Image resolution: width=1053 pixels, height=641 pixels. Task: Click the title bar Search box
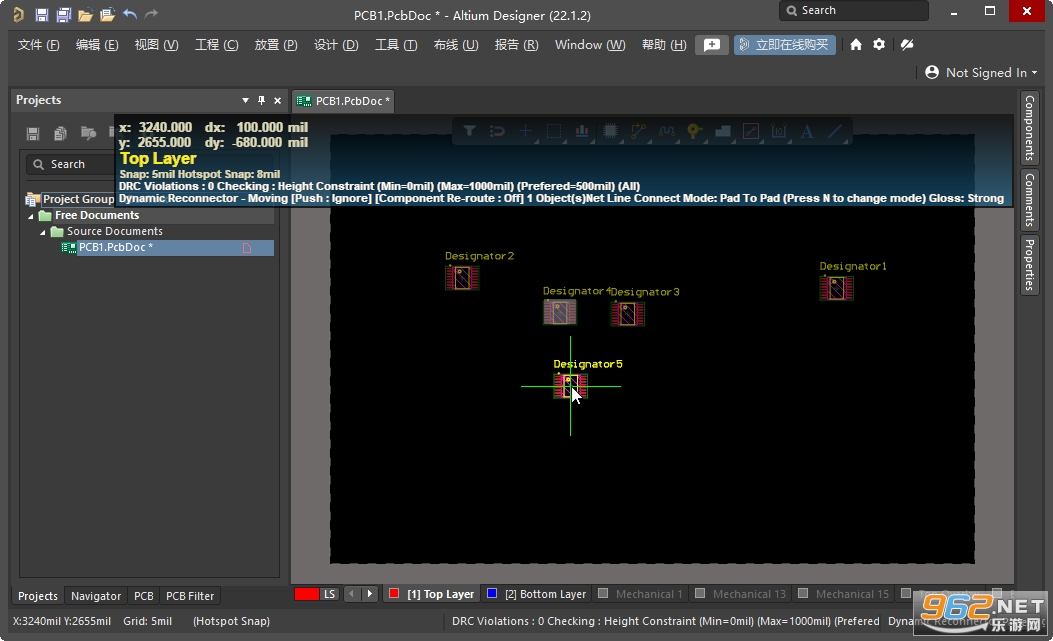tap(854, 11)
